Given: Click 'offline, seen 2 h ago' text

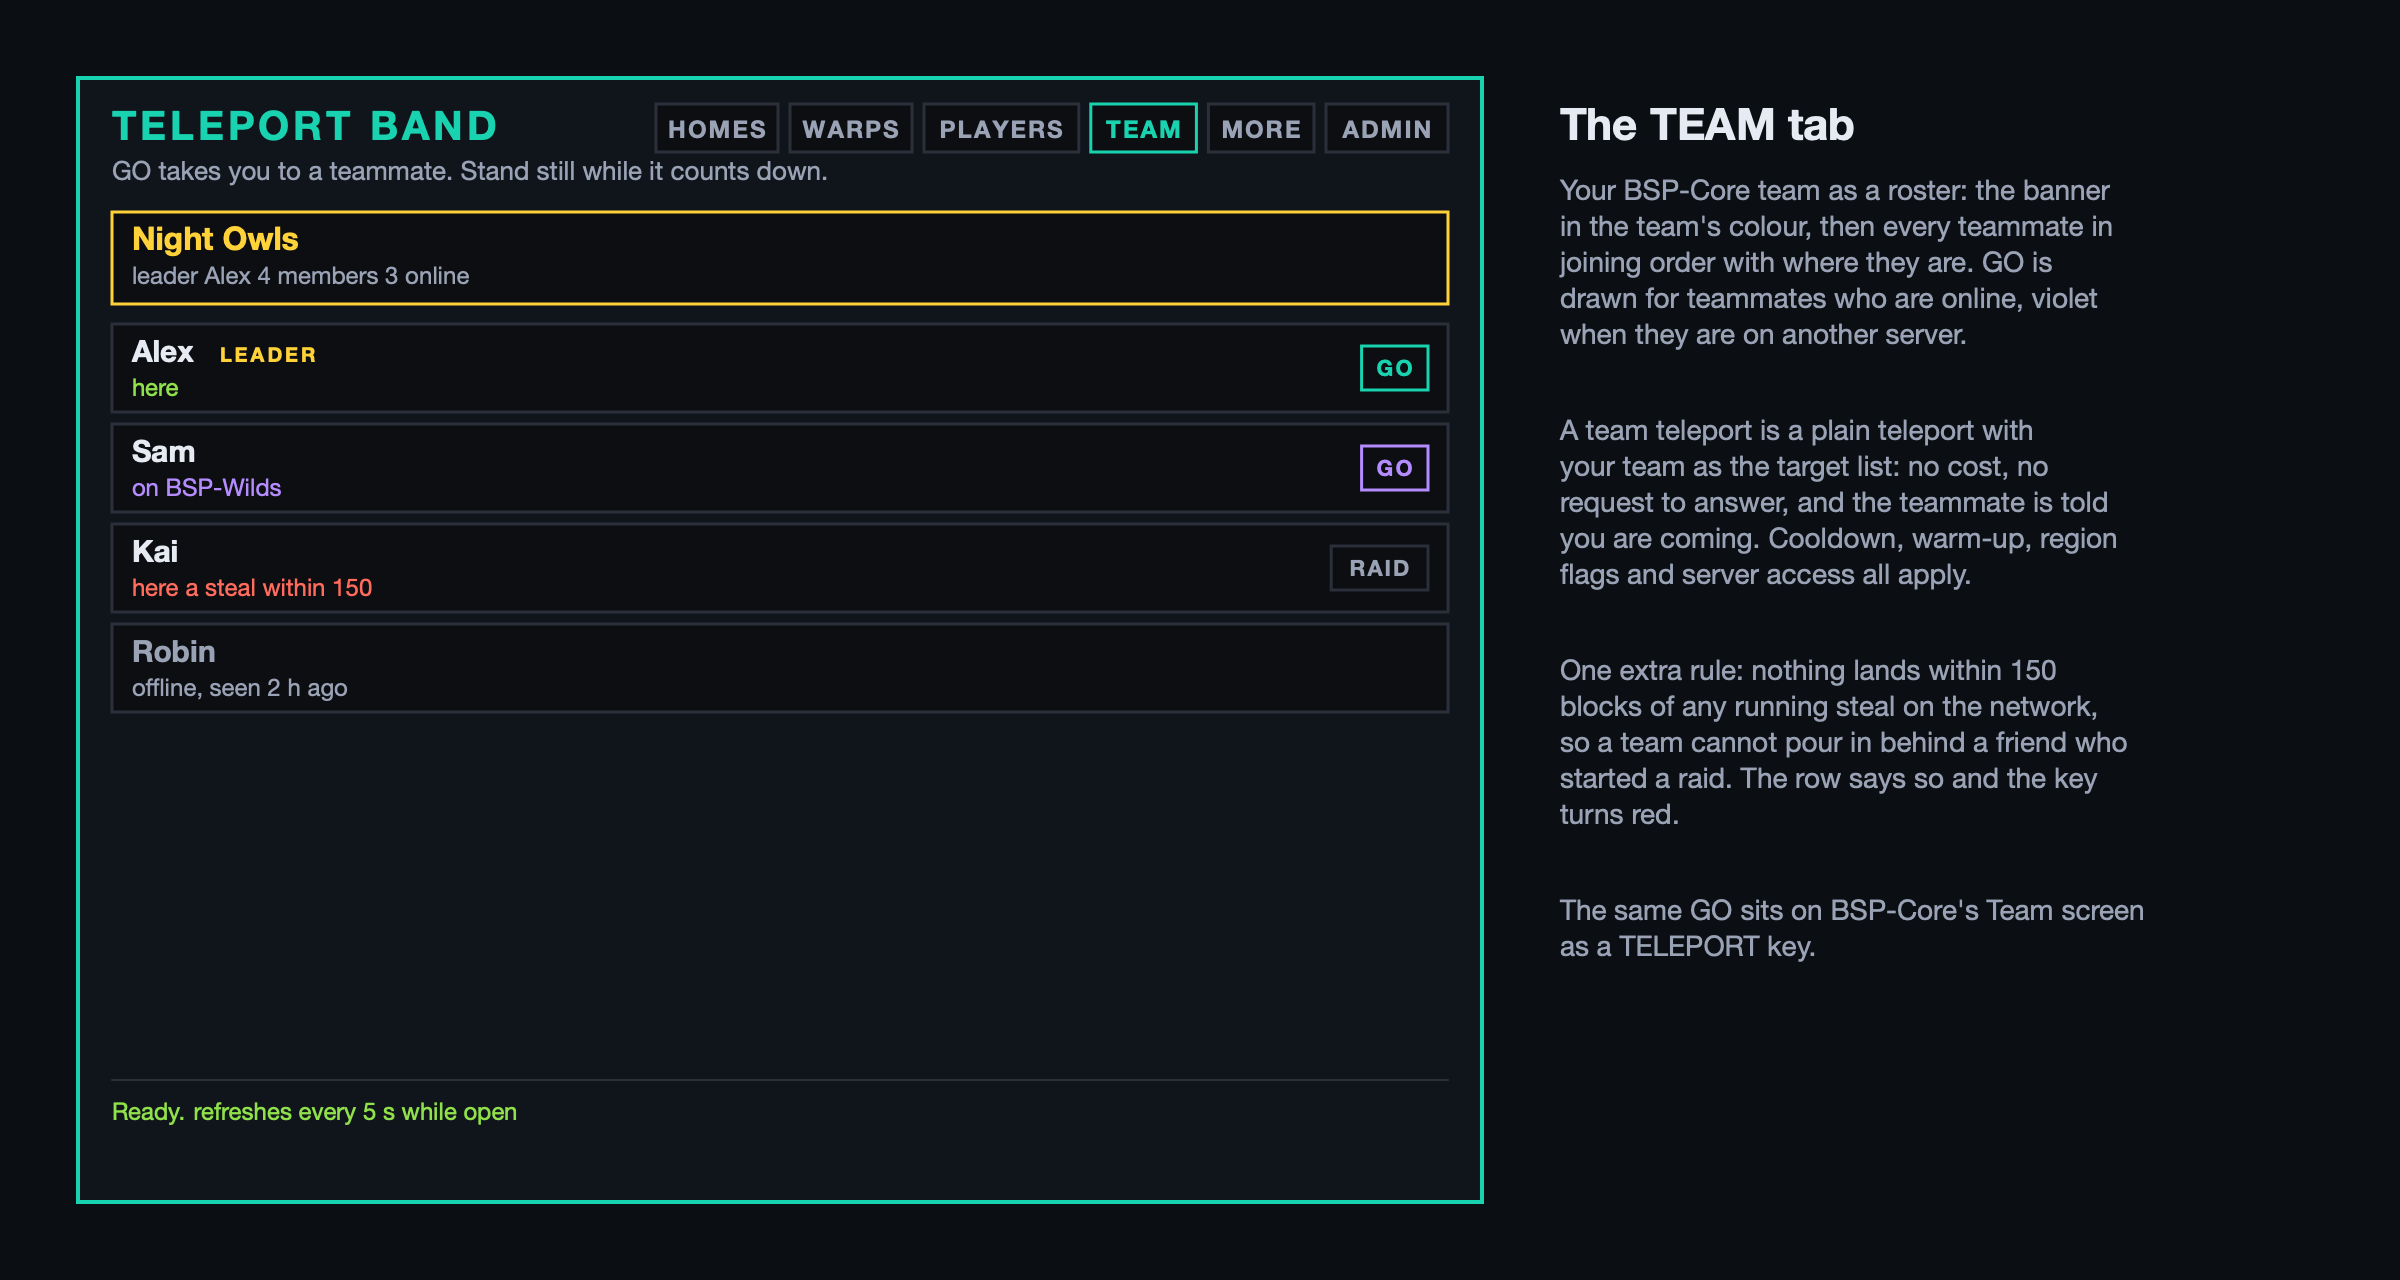Looking at the screenshot, I should pyautogui.click(x=240, y=688).
